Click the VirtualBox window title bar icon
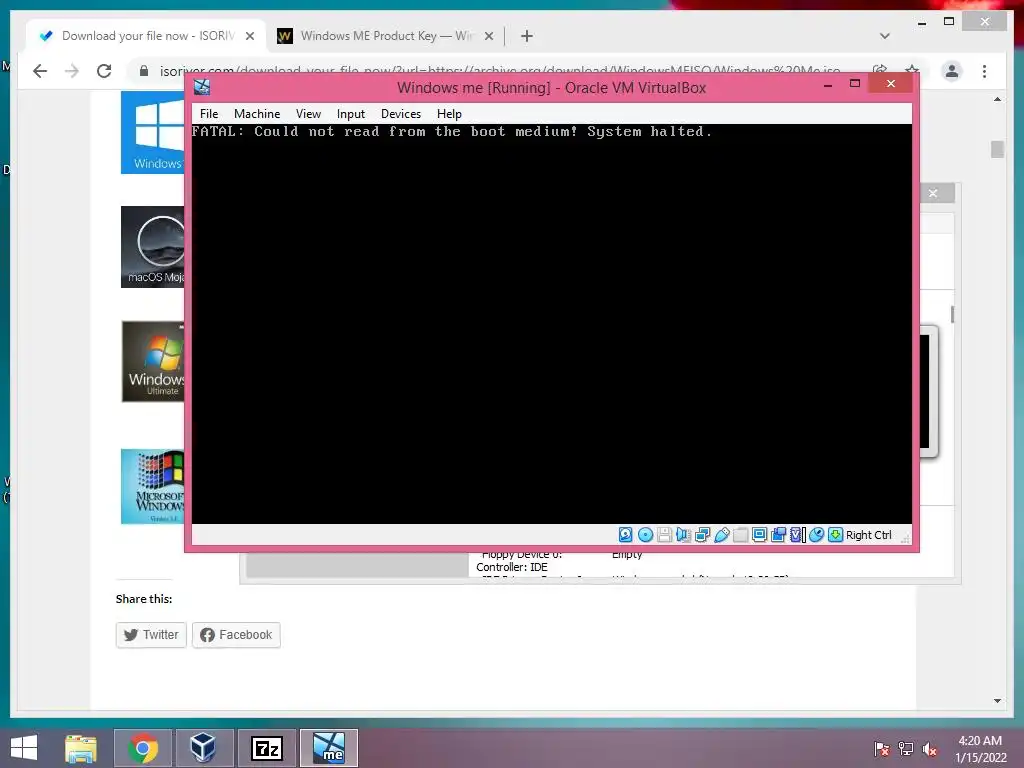Screen dimensions: 1024x768 coord(202,87)
